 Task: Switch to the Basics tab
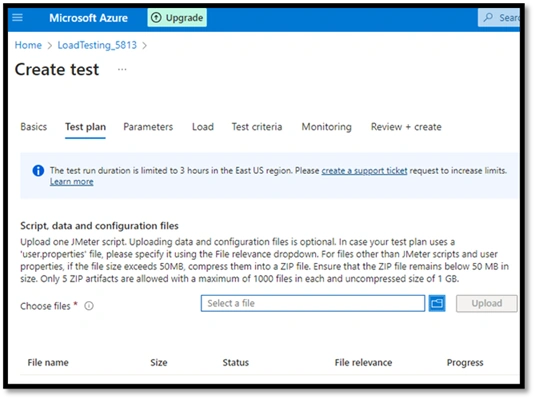point(33,127)
